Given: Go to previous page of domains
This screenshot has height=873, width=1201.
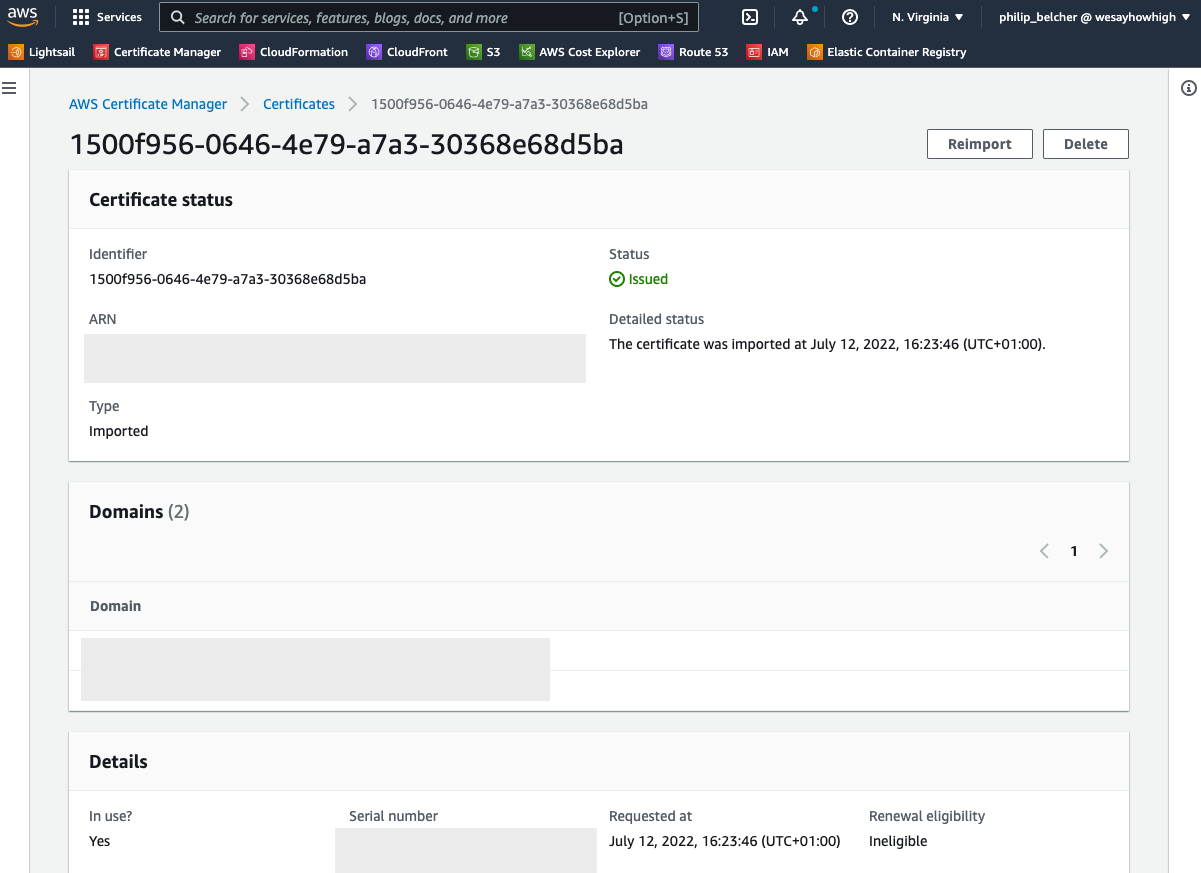Looking at the screenshot, I should tap(1044, 551).
